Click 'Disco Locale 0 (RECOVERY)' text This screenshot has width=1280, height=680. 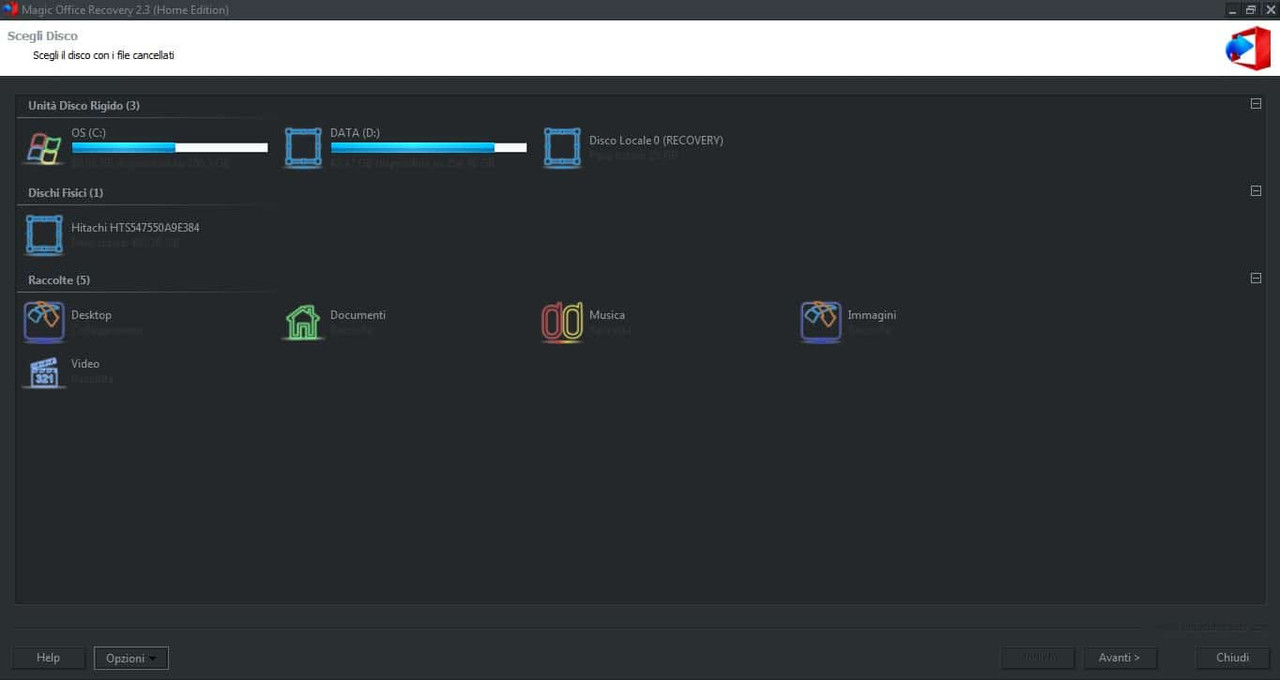(x=656, y=141)
